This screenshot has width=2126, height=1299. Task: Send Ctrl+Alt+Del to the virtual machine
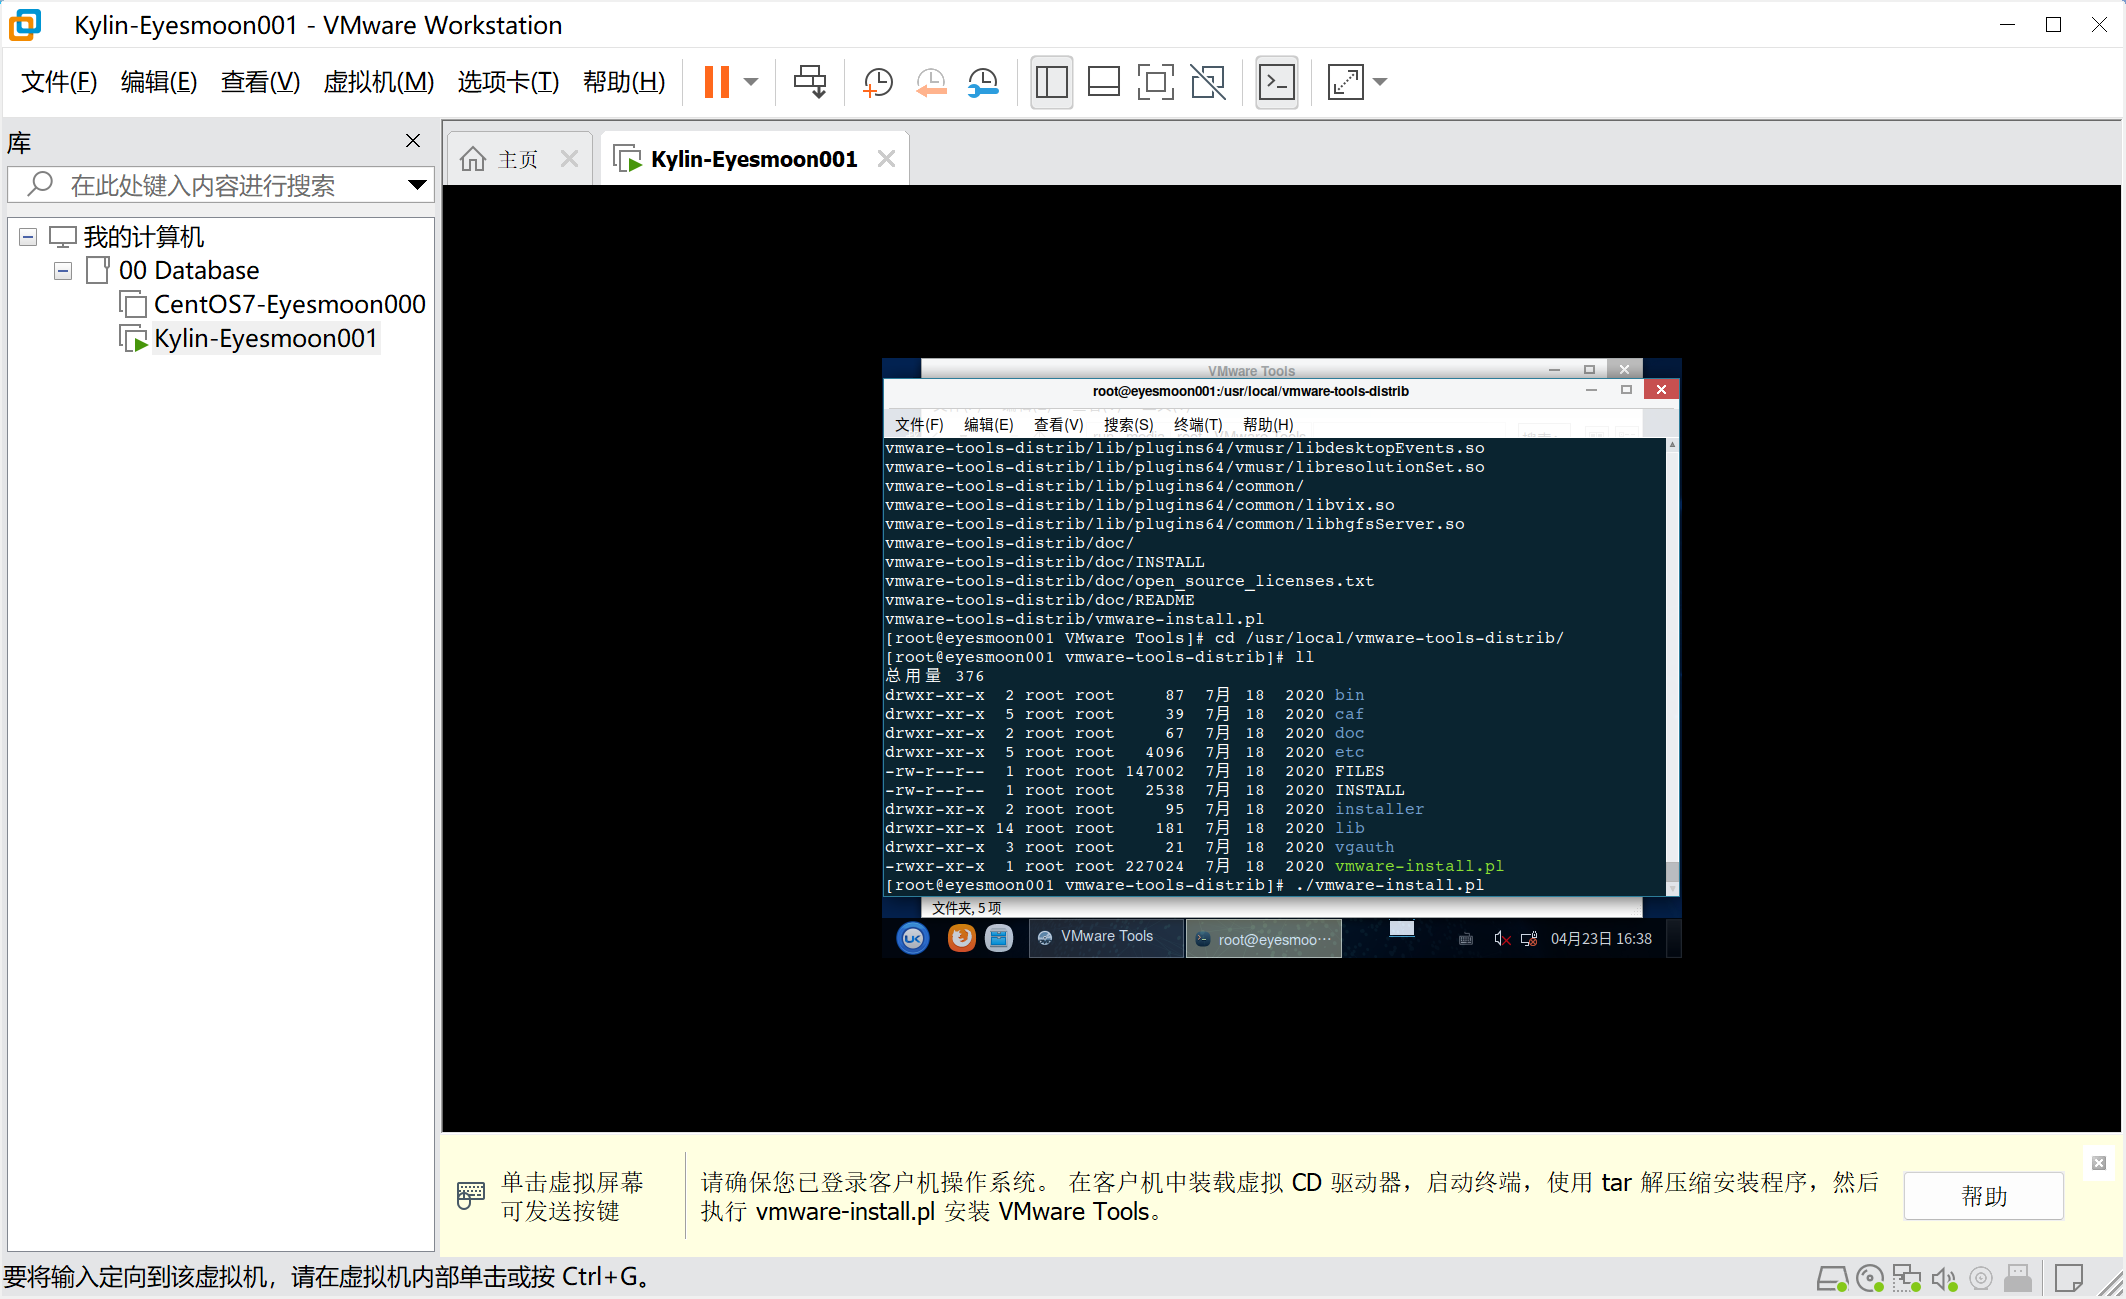[810, 82]
